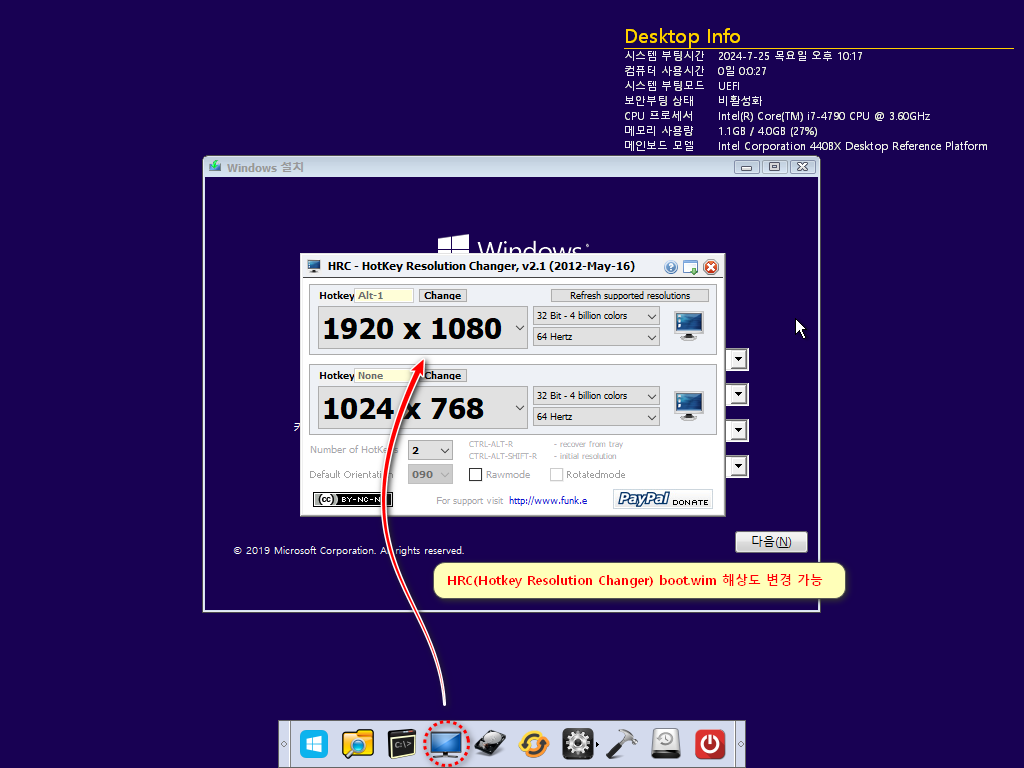The image size is (1024, 768).
Task: Open the gear settings icon in the dock
Action: click(x=578, y=744)
